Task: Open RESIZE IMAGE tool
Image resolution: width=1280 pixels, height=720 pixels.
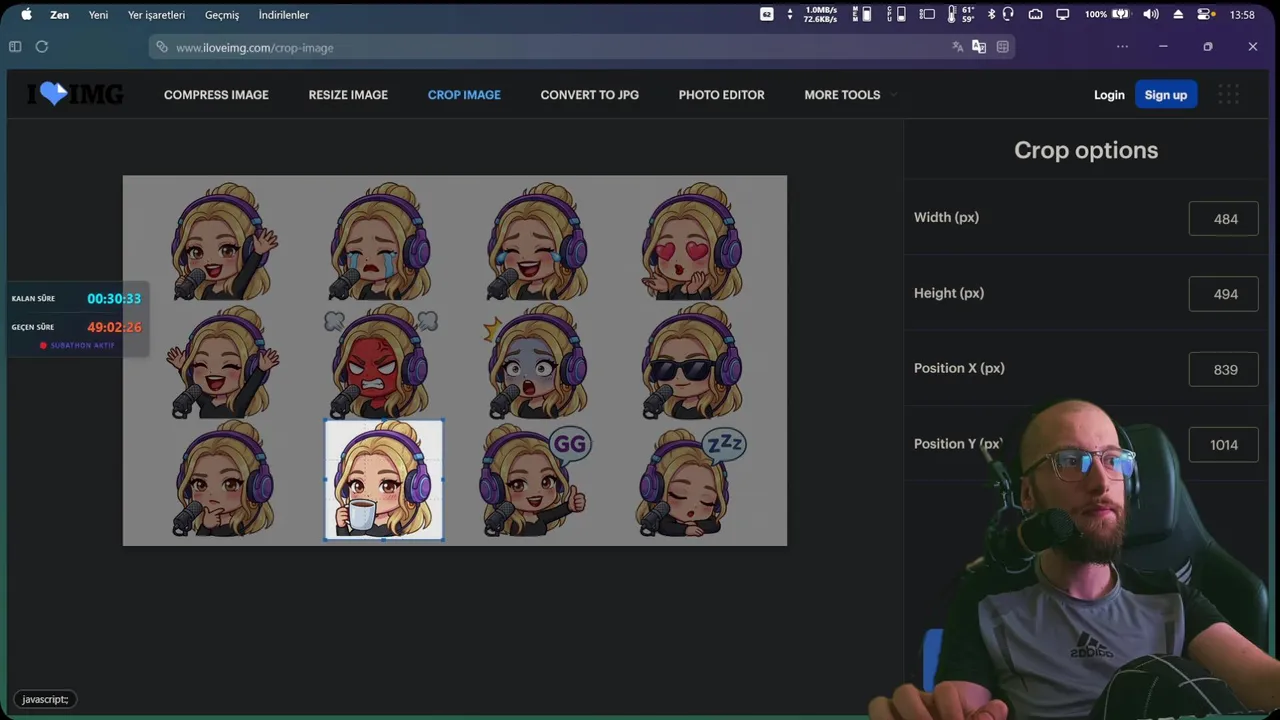Action: (x=348, y=95)
